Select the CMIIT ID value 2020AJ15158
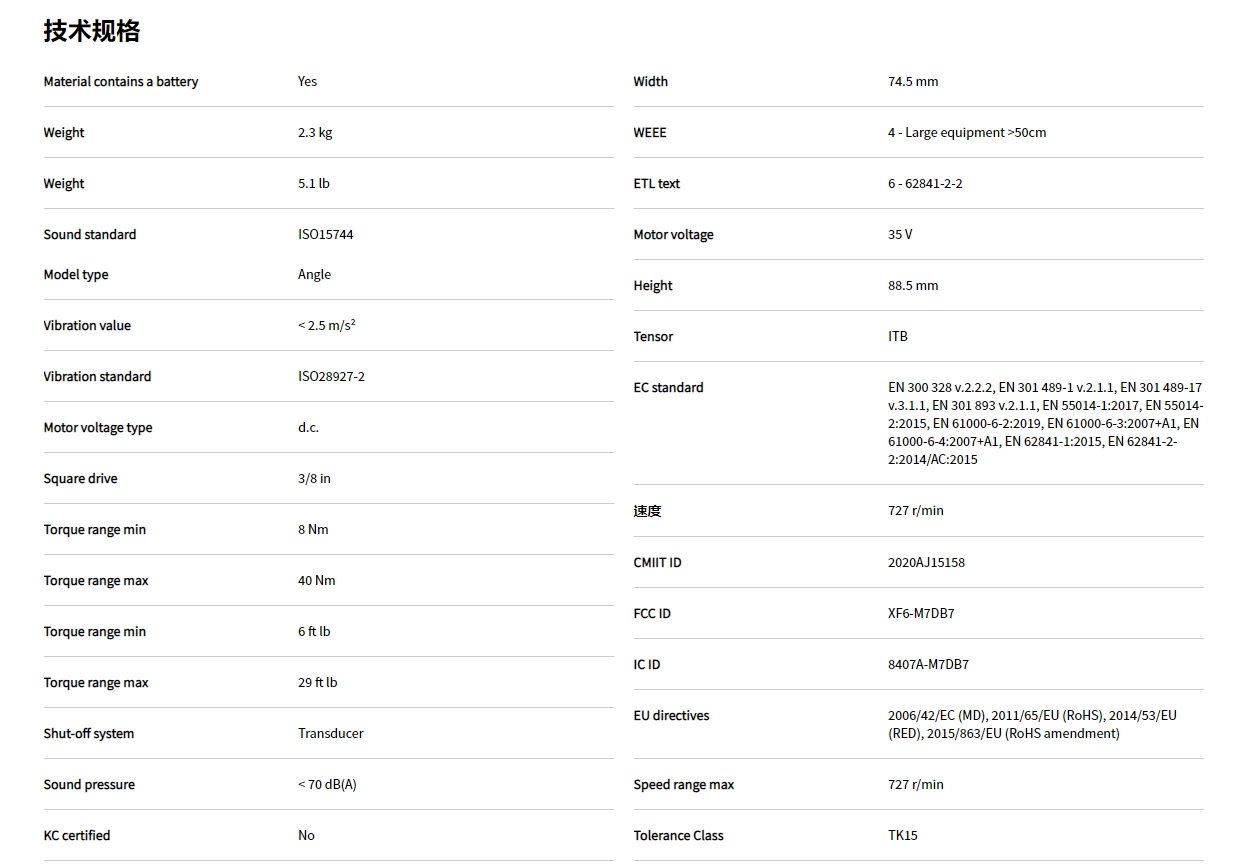 (x=926, y=563)
